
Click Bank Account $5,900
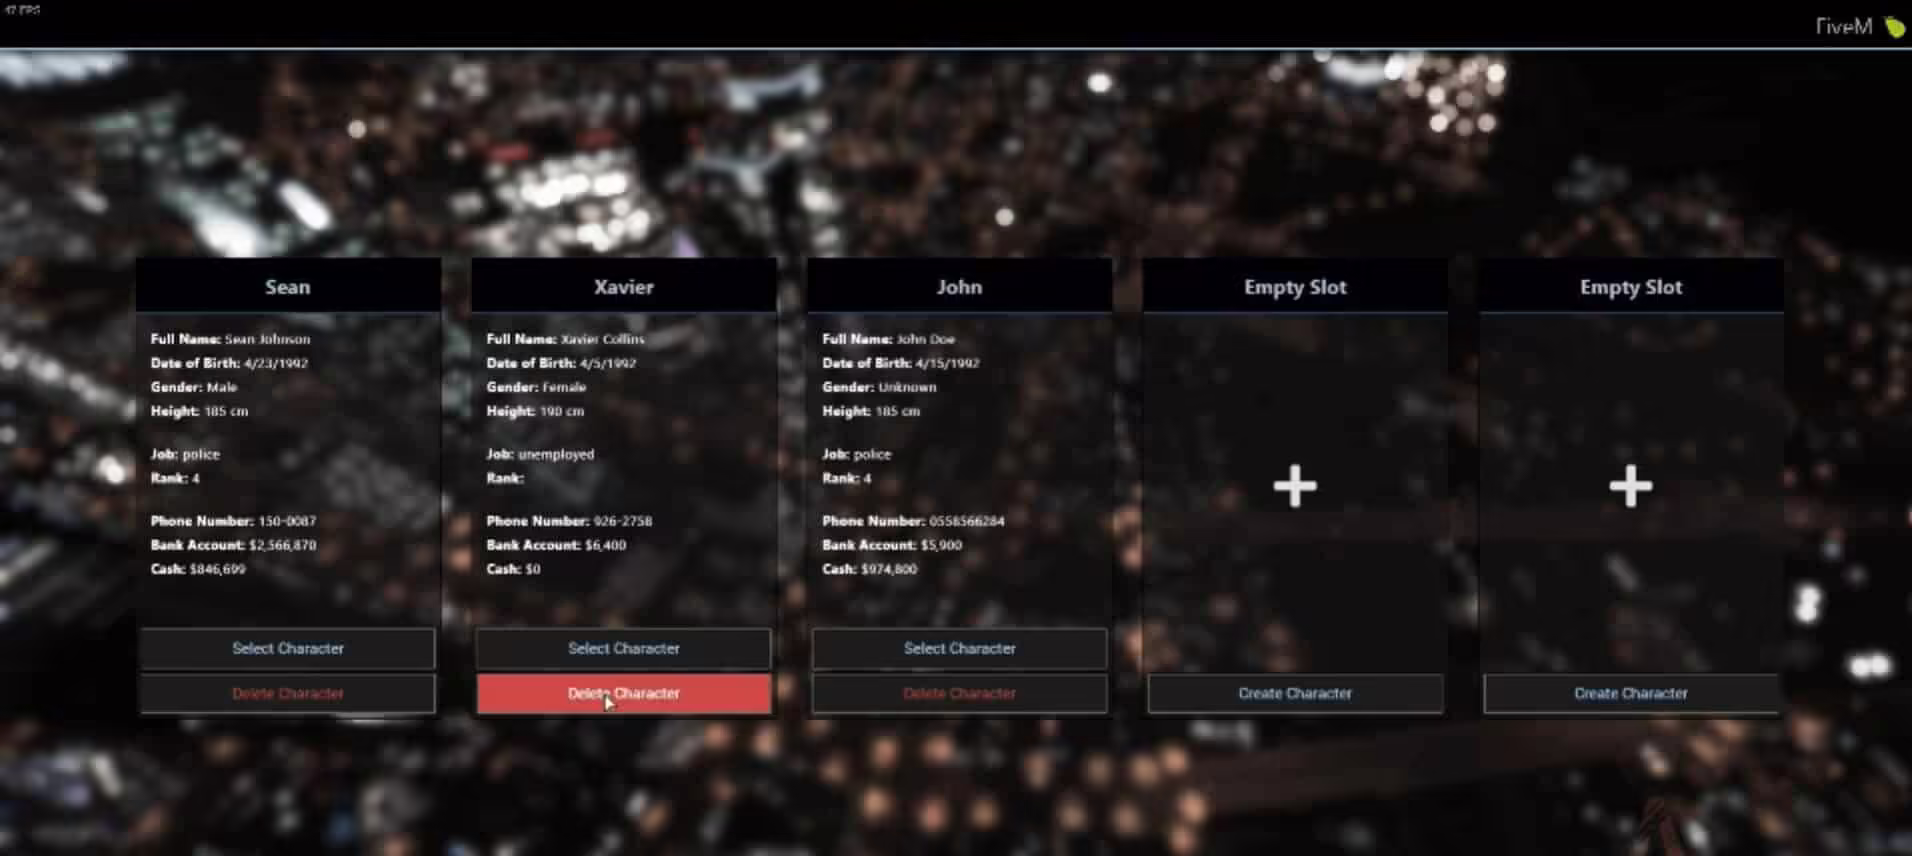pyautogui.click(x=892, y=545)
